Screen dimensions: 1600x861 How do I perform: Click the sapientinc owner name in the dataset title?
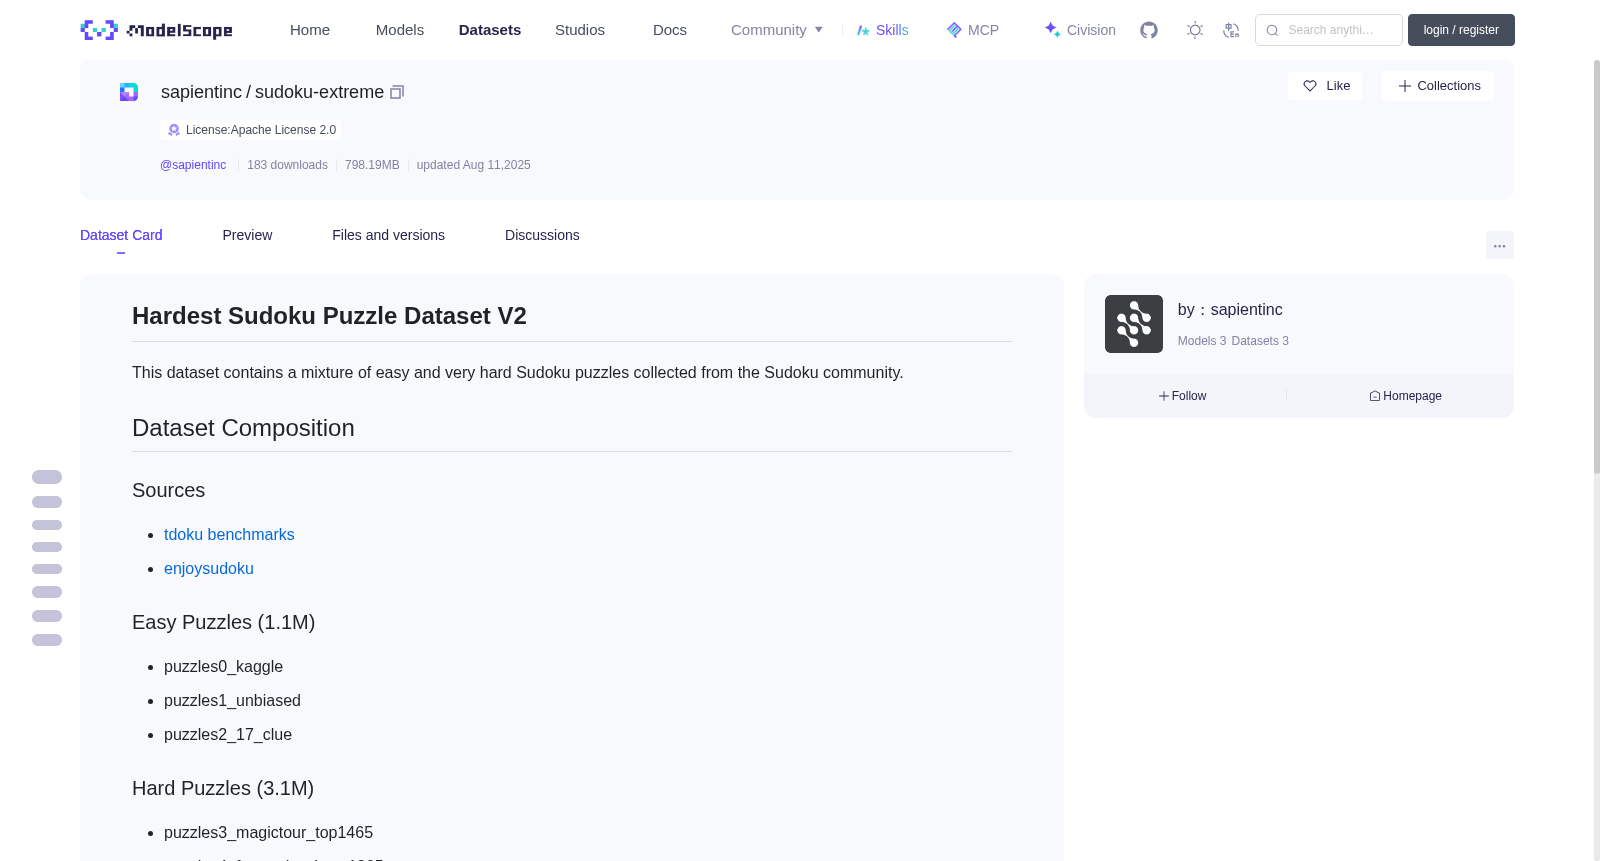201,92
